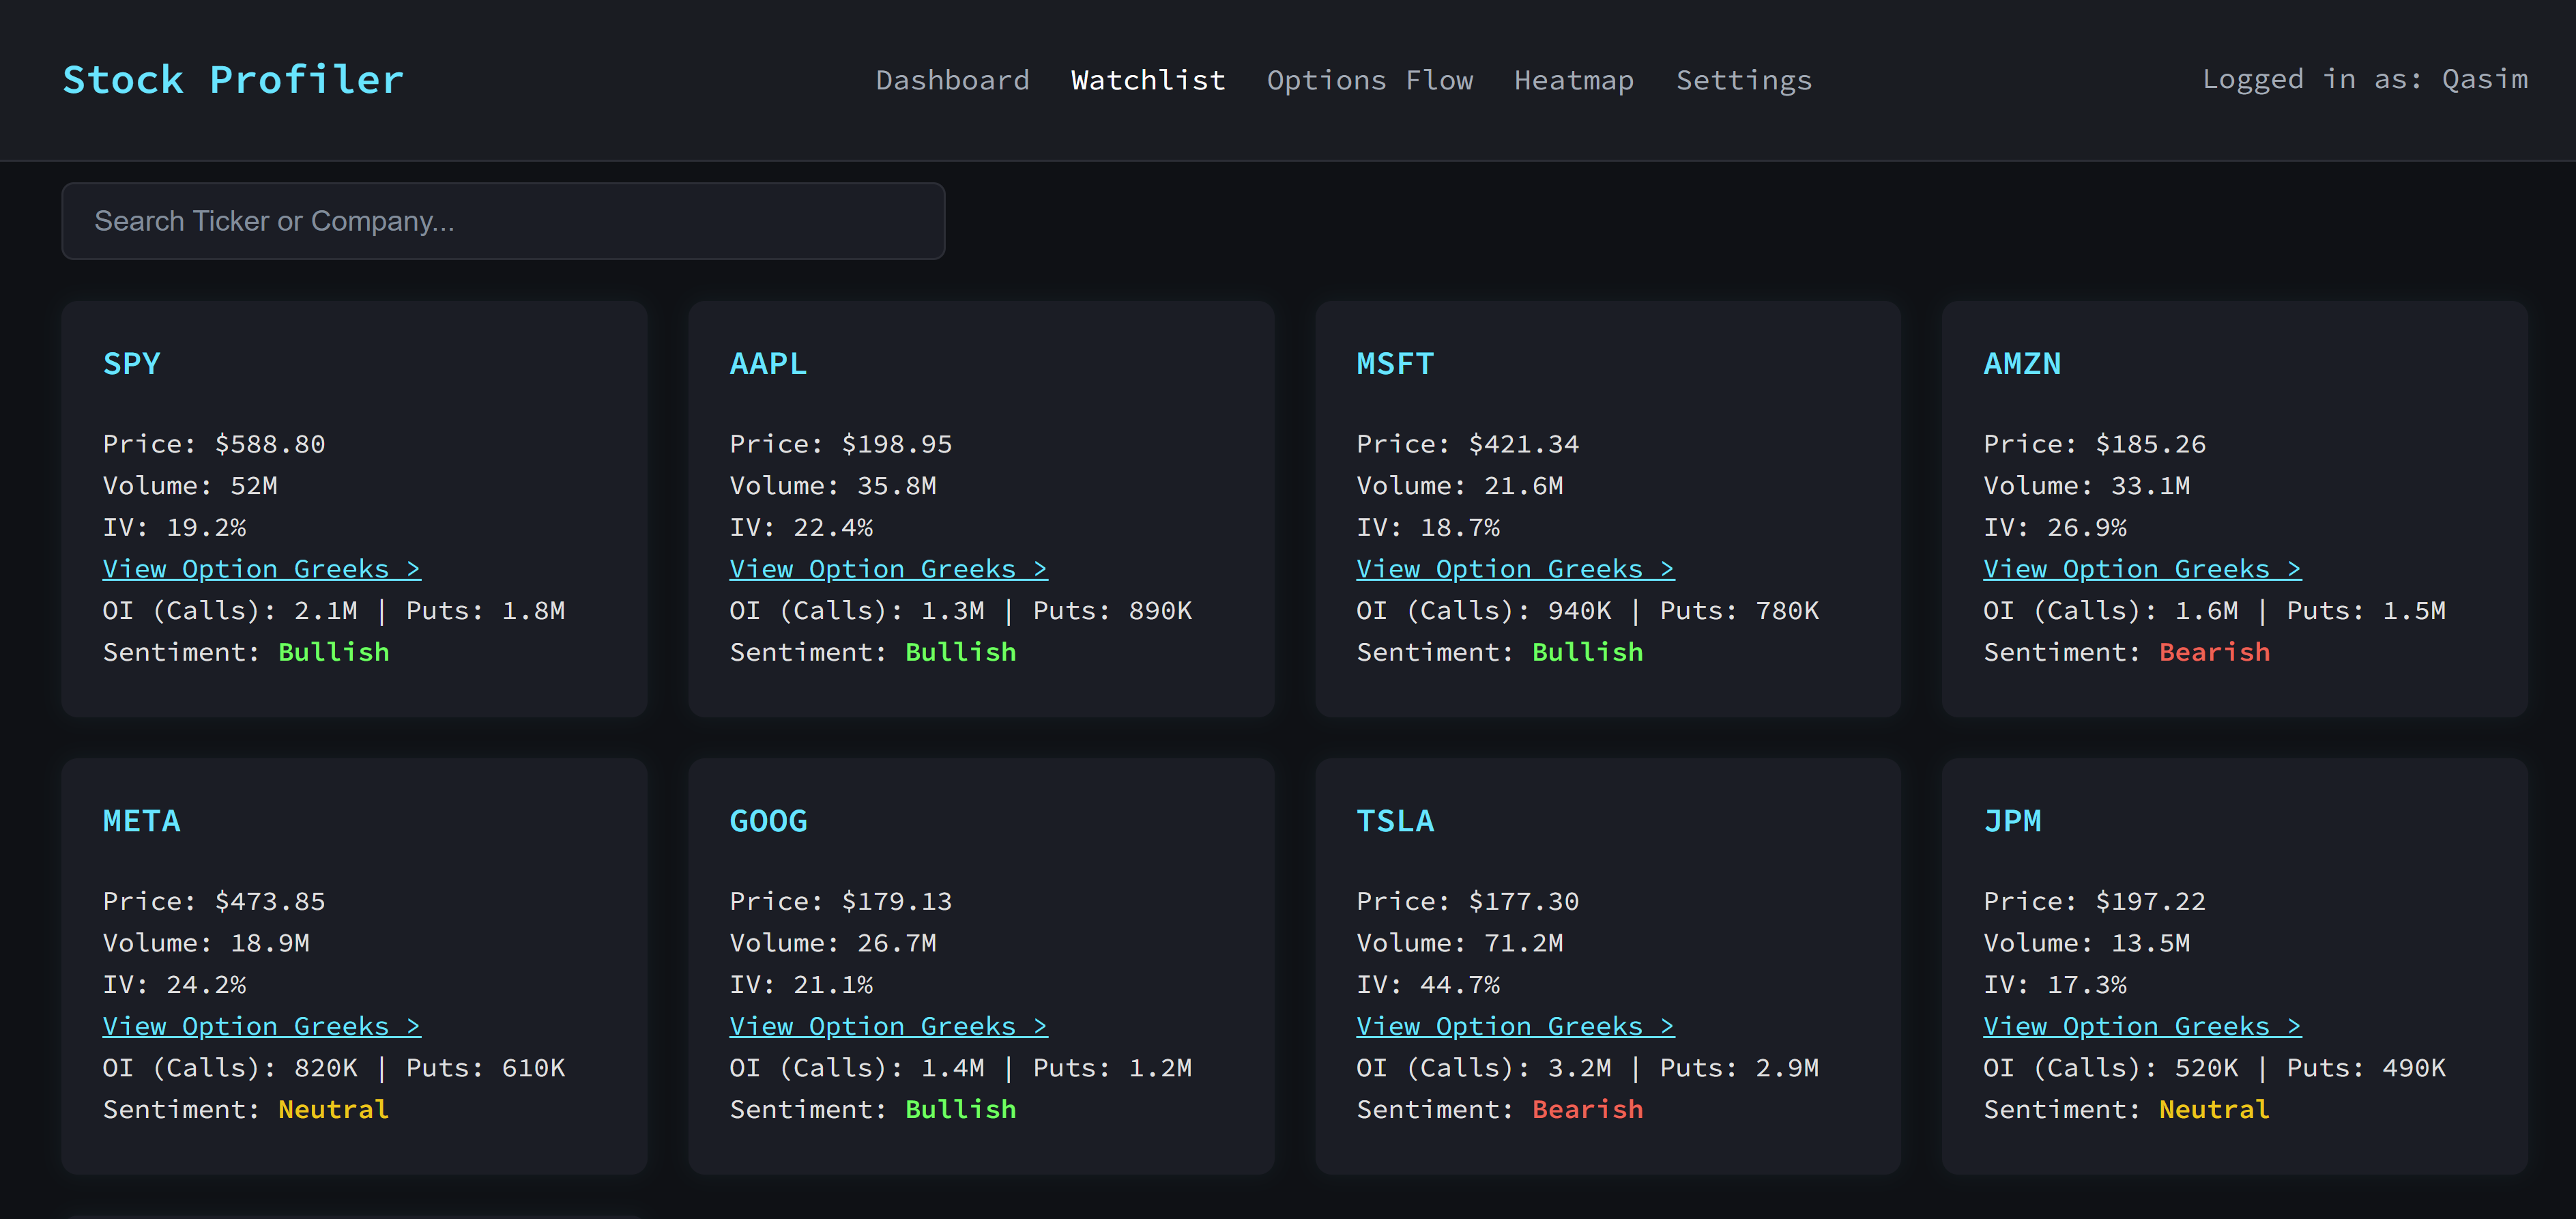This screenshot has height=1219, width=2576.
Task: Open the Stock Profiler home logo
Action: click(233, 80)
